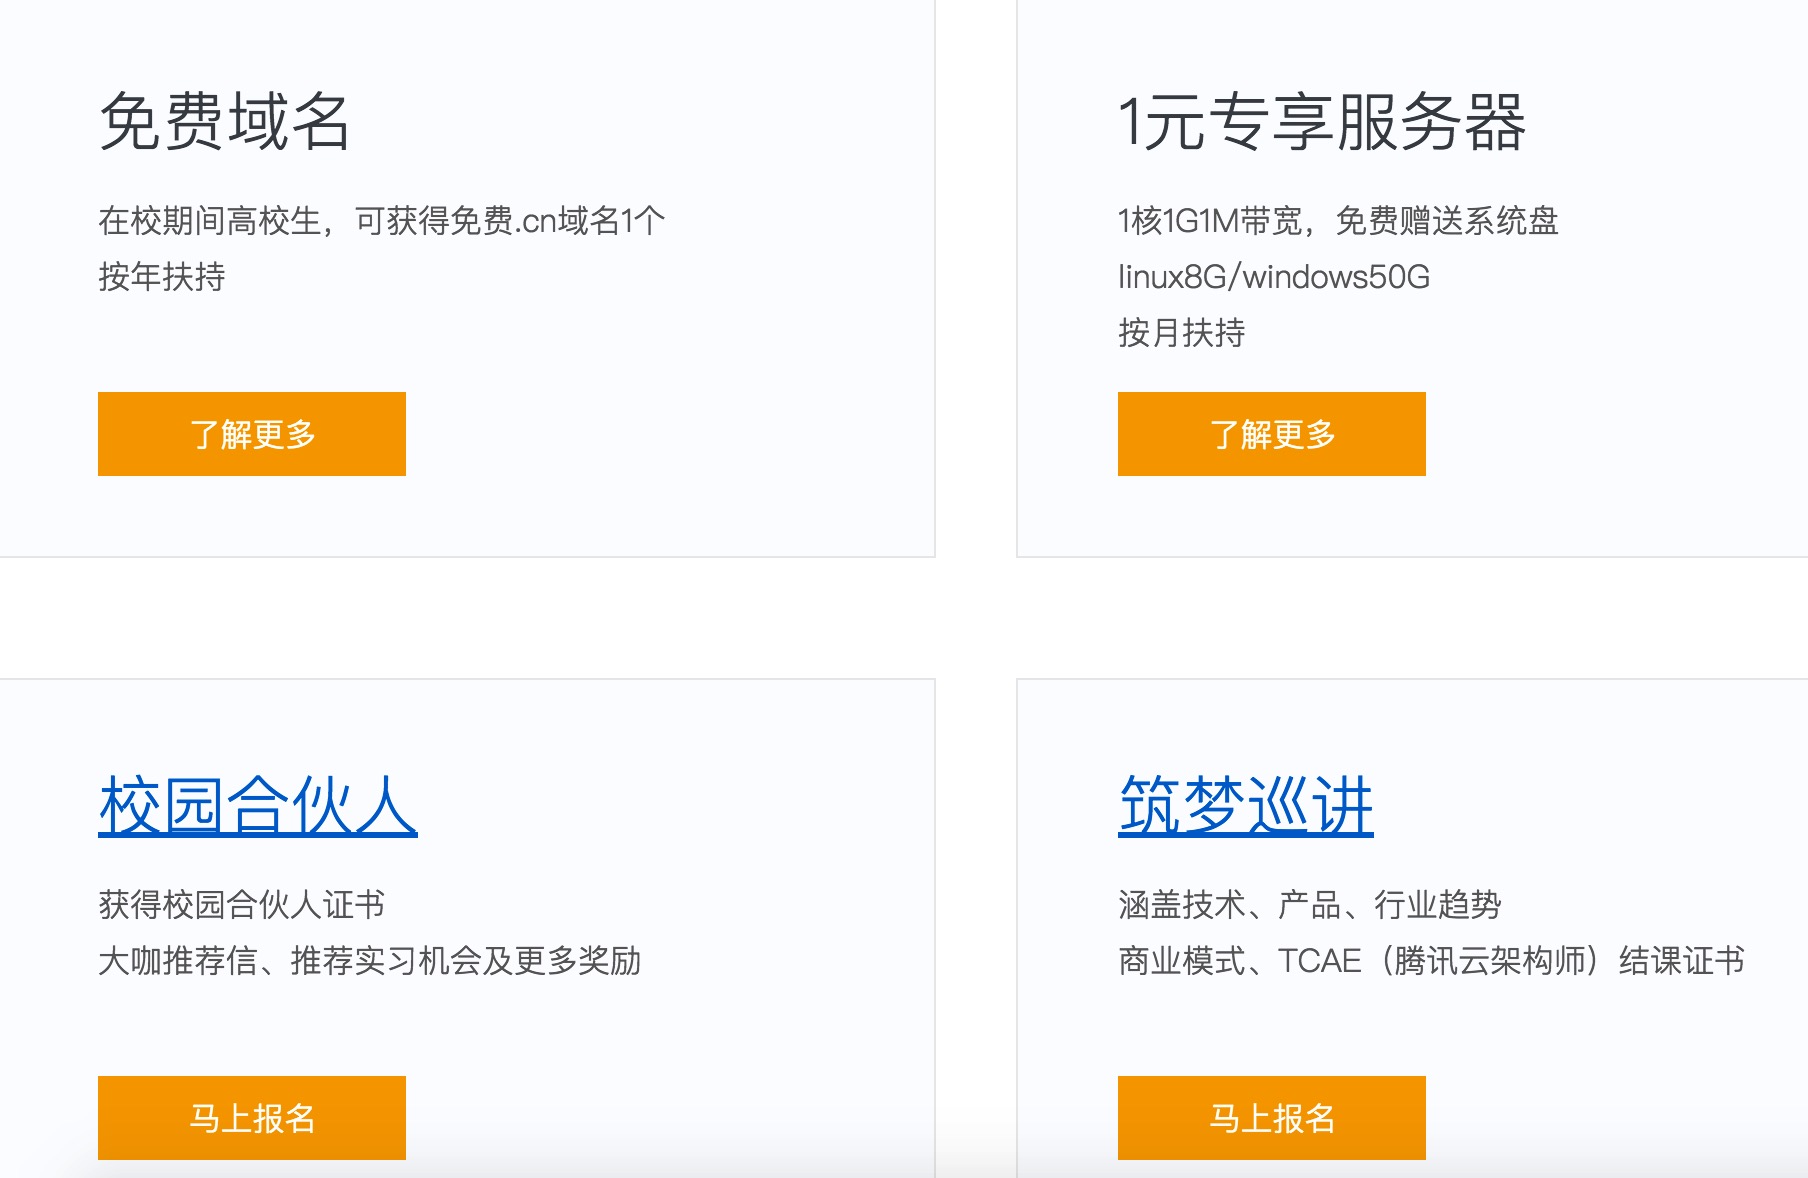Click the 免费域名 heading
1808x1178 pixels.
(x=225, y=122)
